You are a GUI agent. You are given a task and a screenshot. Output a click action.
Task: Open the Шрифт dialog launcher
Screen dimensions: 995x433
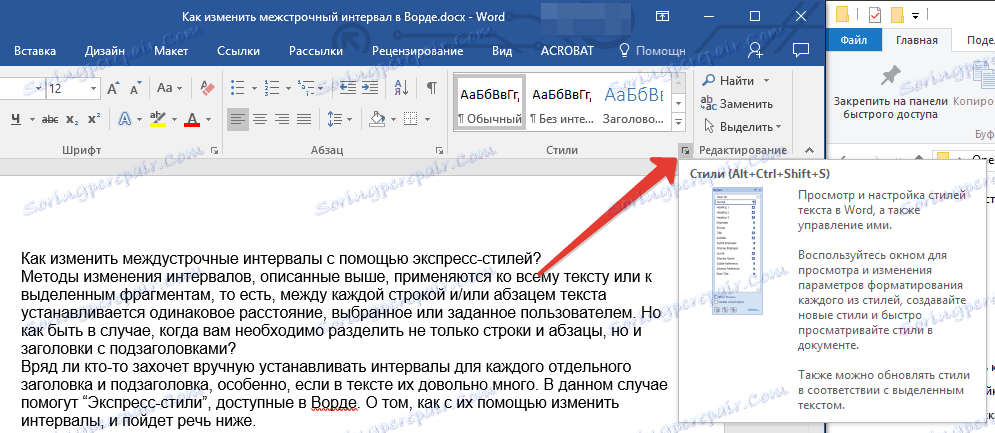[x=214, y=150]
